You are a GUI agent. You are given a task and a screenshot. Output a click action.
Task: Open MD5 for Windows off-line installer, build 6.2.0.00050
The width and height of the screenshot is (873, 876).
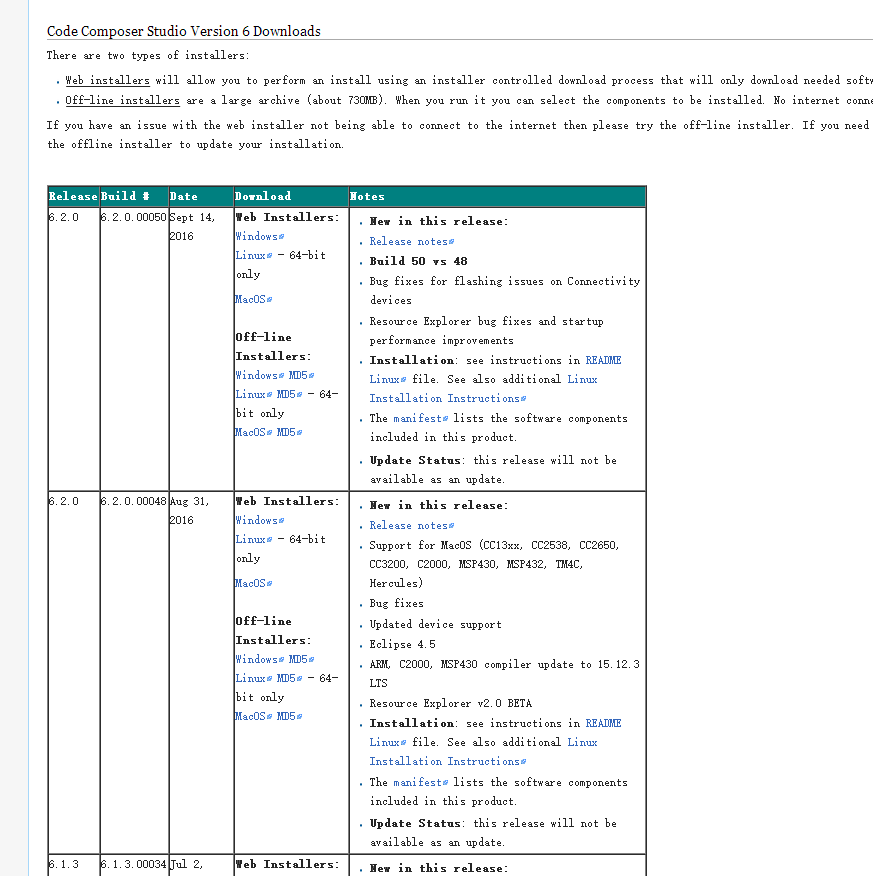pyautogui.click(x=301, y=375)
